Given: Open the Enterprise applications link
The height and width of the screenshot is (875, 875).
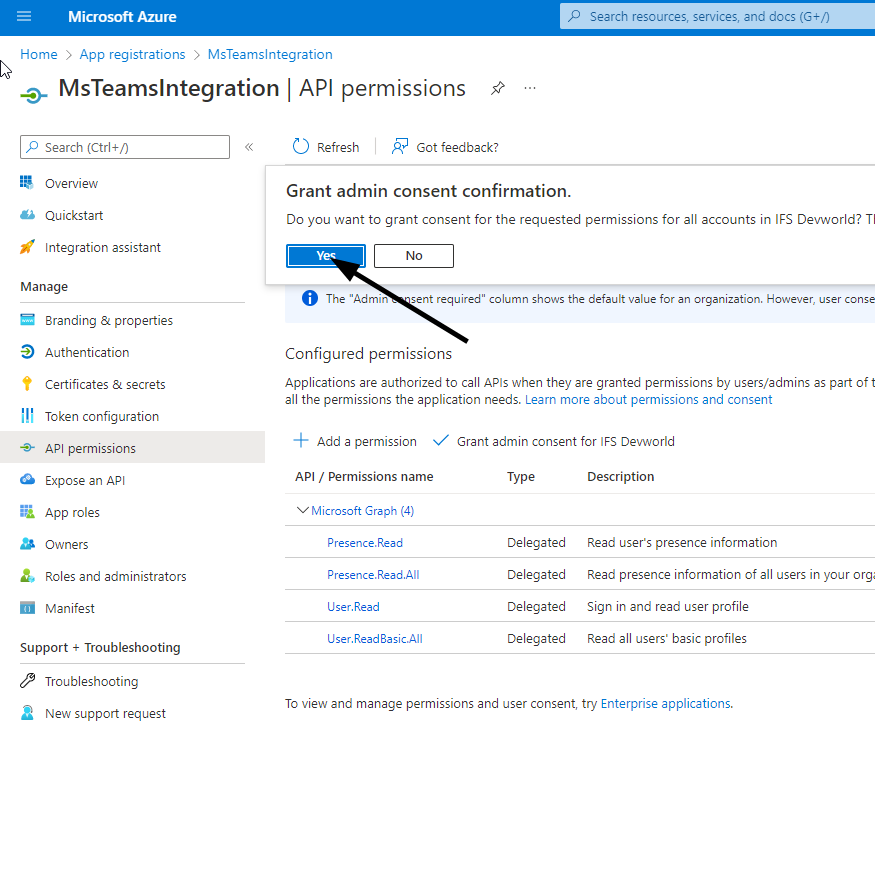Looking at the screenshot, I should pos(665,703).
